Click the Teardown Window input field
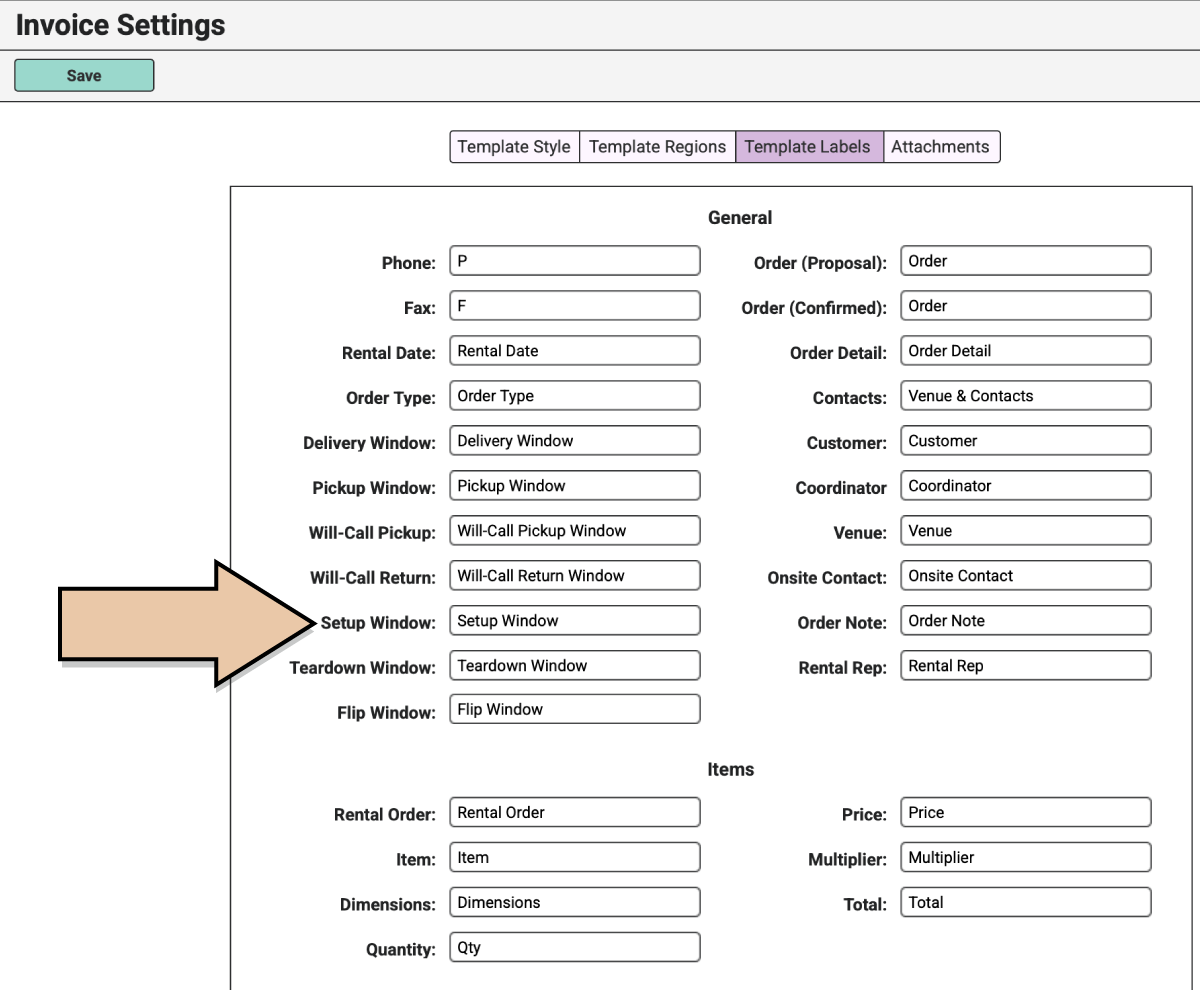The width and height of the screenshot is (1200, 990). 575,666
